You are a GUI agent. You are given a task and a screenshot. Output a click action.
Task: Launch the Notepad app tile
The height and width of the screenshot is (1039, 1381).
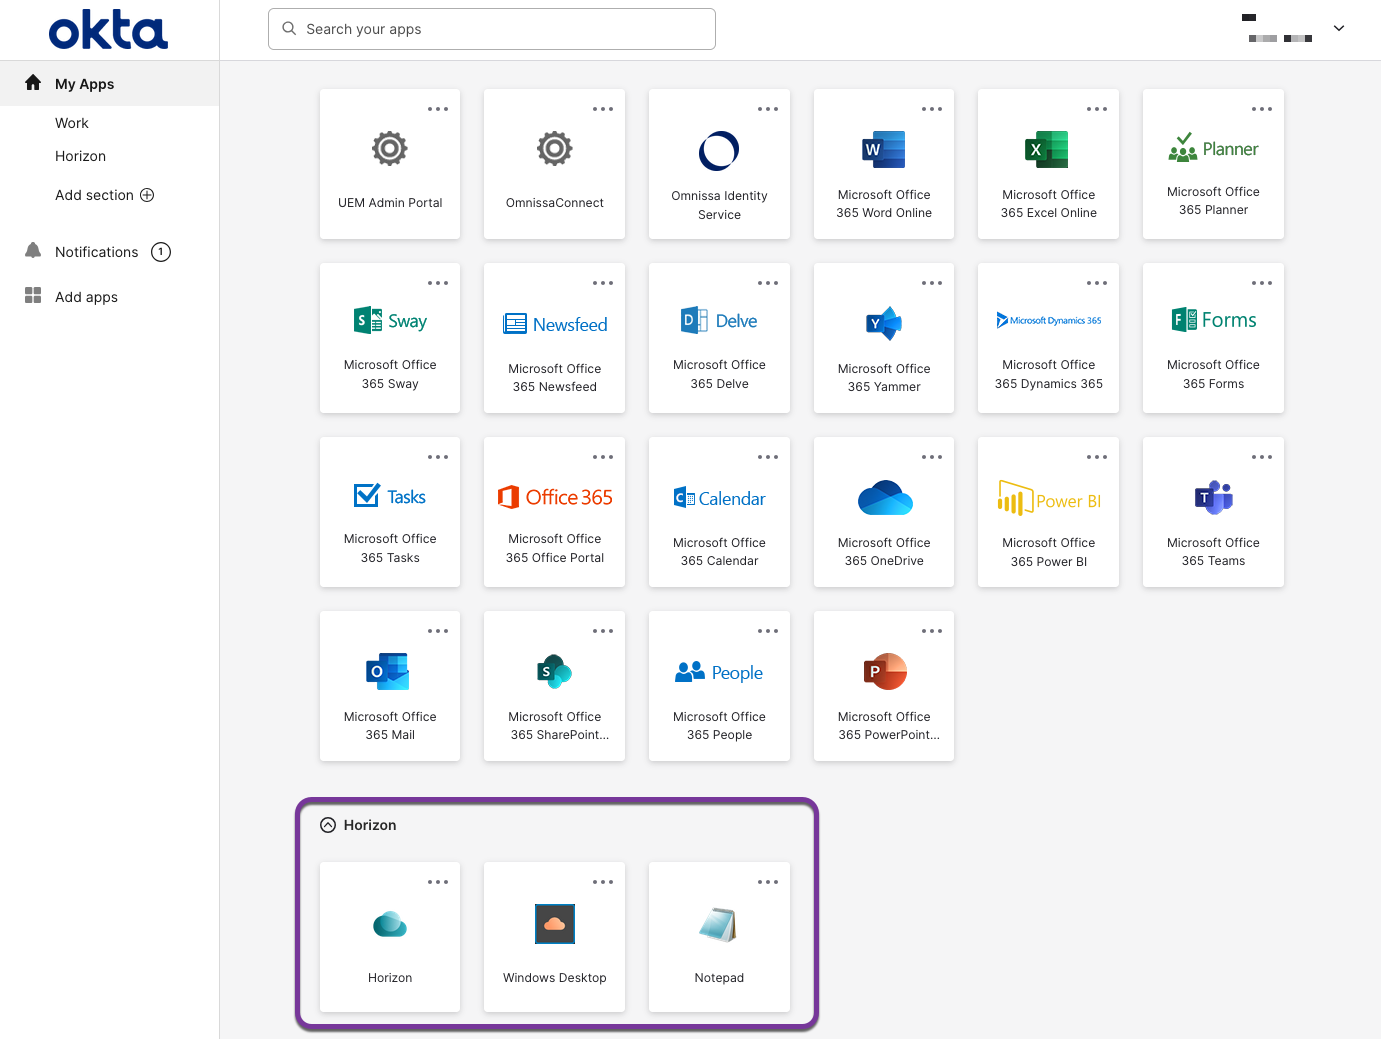[x=719, y=938]
